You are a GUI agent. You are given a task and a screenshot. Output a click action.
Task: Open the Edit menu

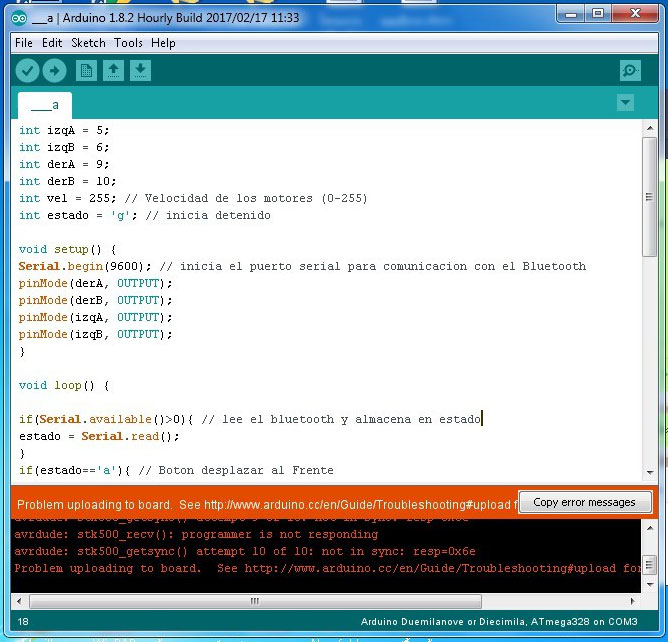(52, 43)
